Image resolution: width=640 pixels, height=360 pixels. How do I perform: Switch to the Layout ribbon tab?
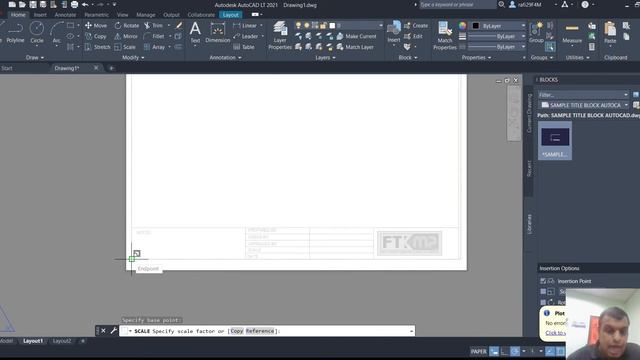point(231,15)
